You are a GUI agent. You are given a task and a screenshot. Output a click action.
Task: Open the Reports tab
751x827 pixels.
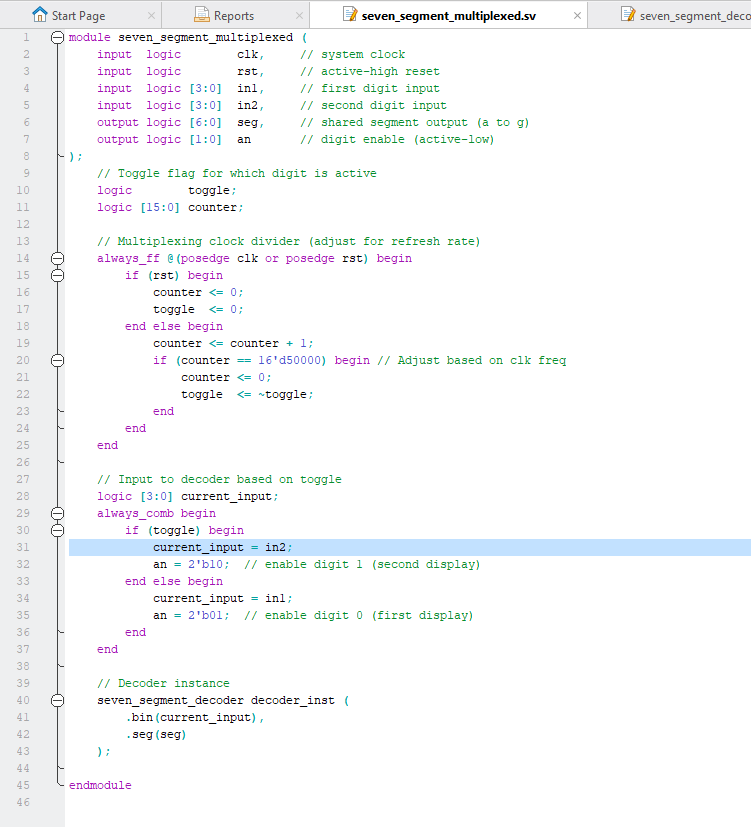click(x=234, y=16)
